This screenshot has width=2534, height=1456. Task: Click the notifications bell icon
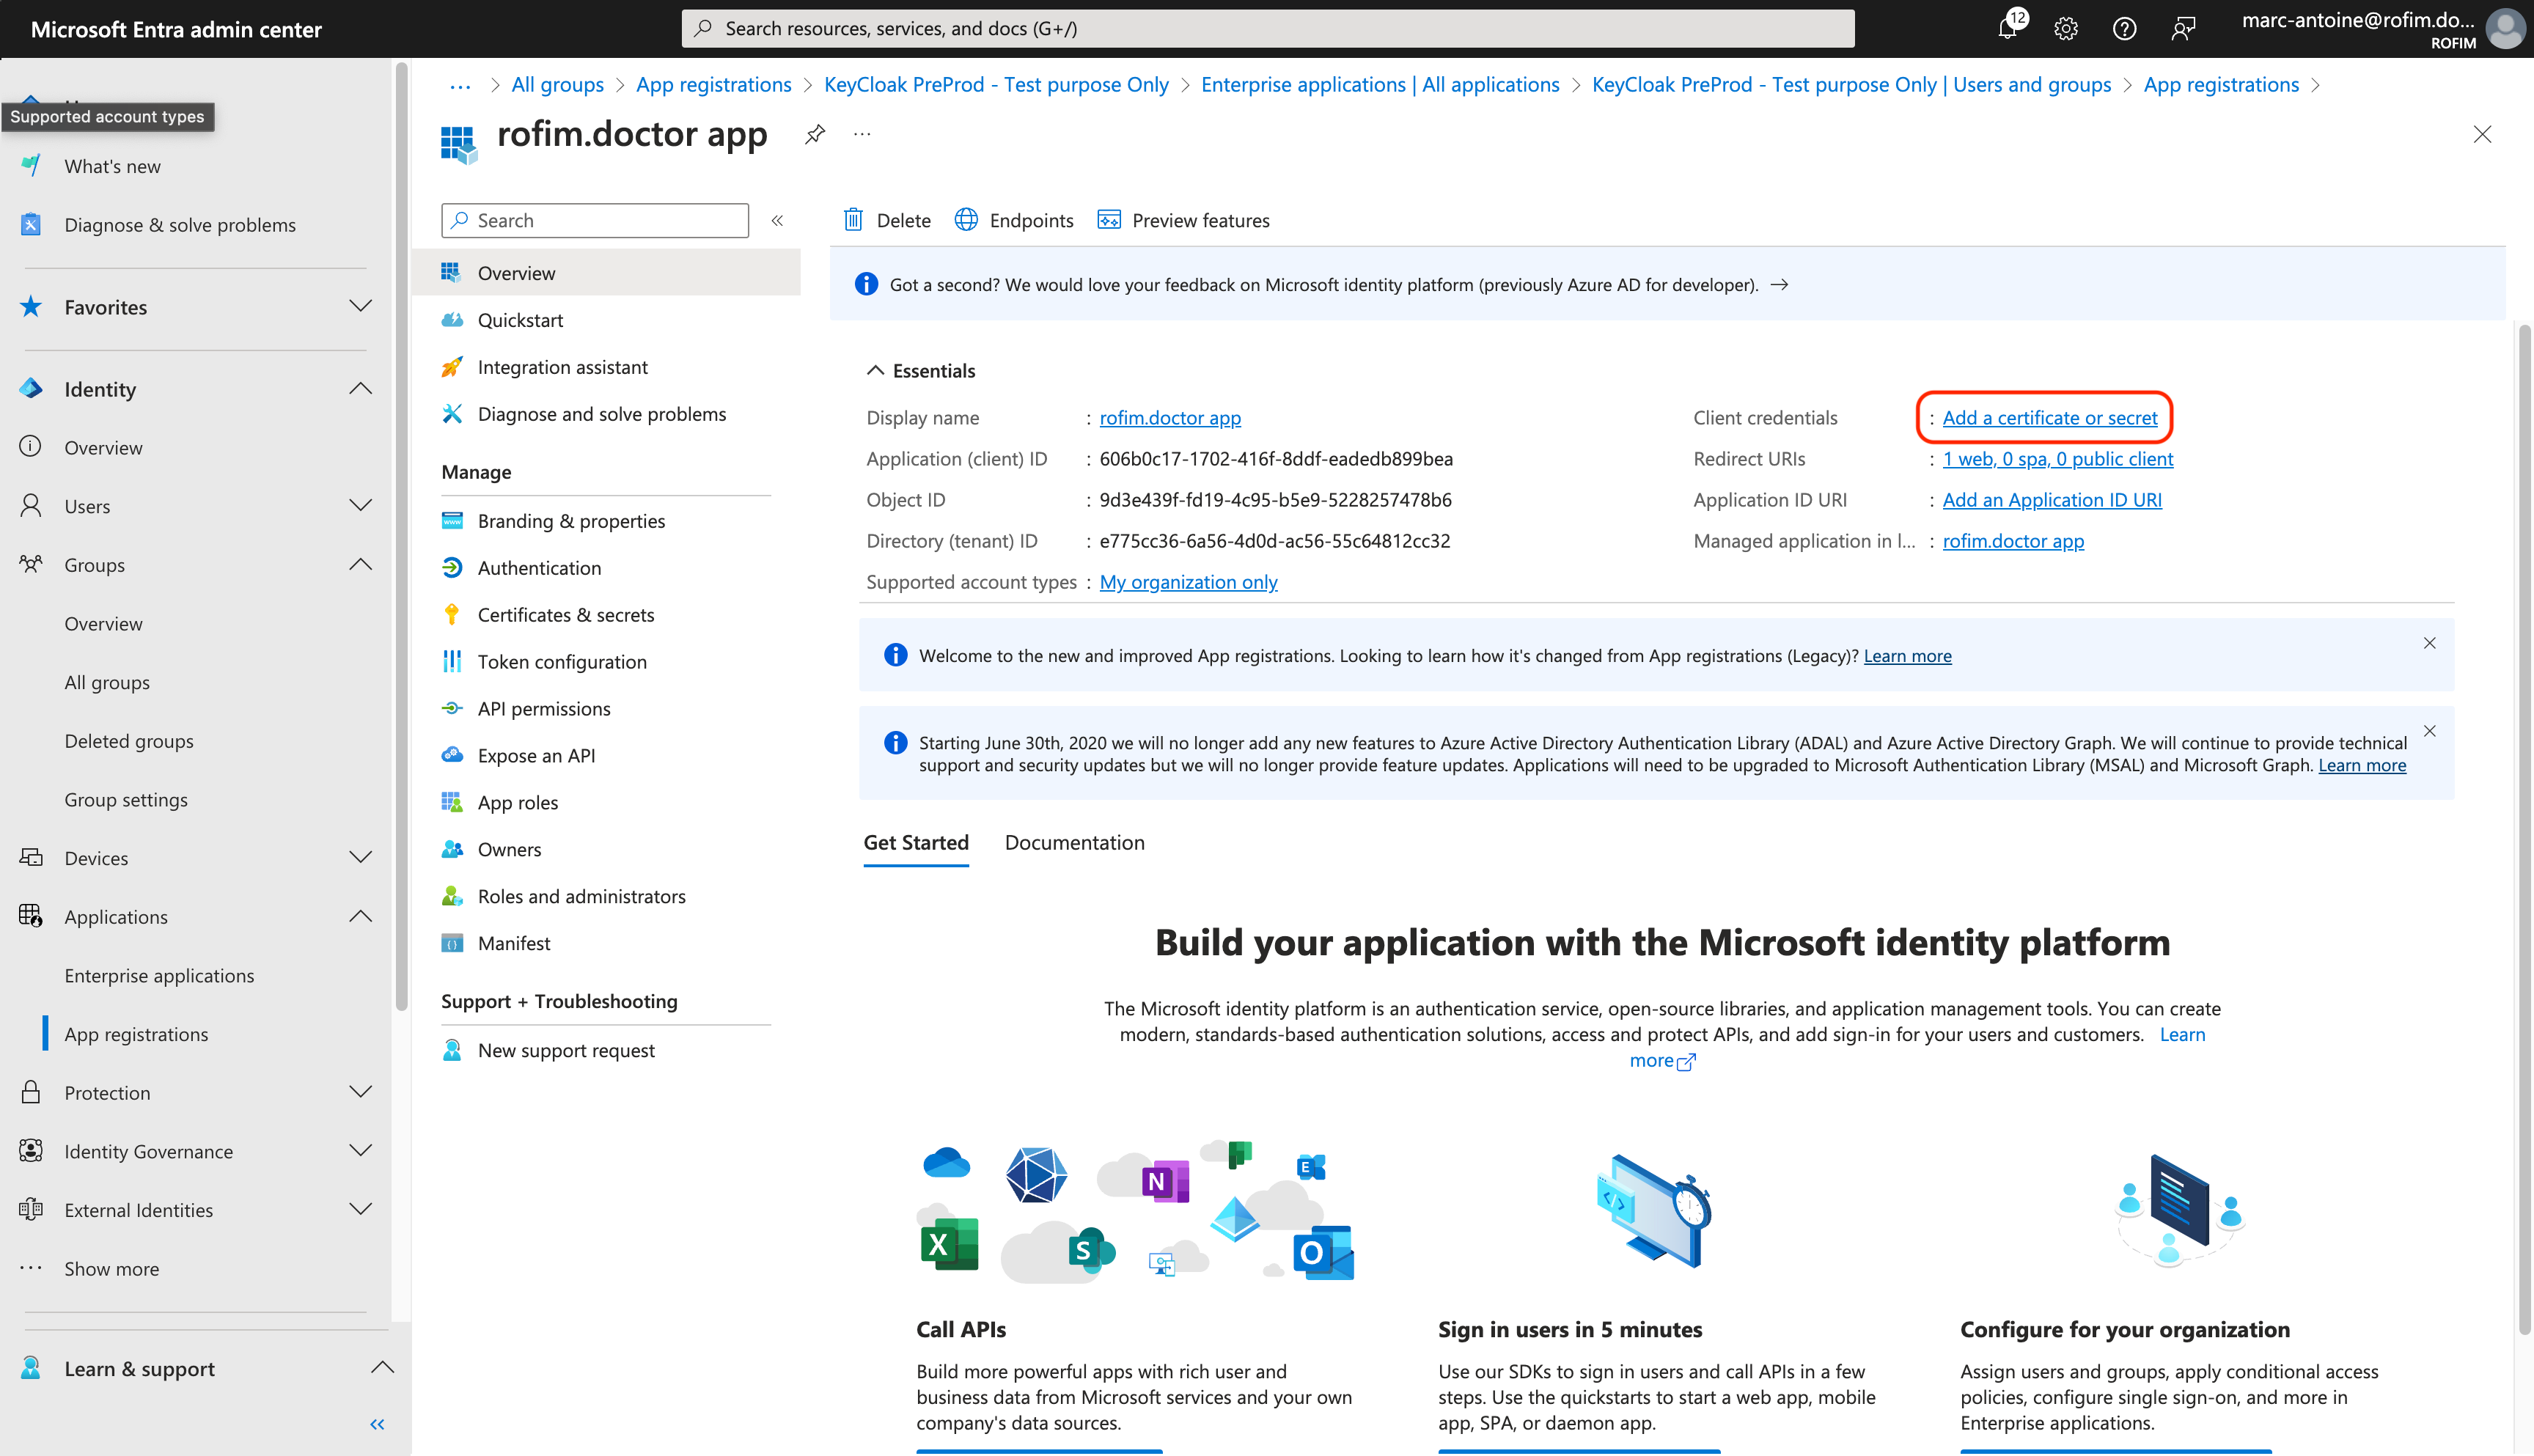[2006, 29]
